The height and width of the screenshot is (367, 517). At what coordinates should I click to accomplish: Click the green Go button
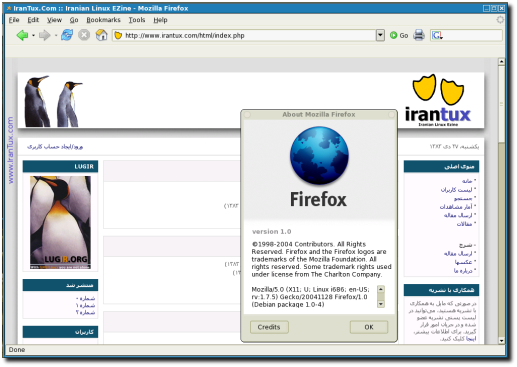(x=399, y=35)
